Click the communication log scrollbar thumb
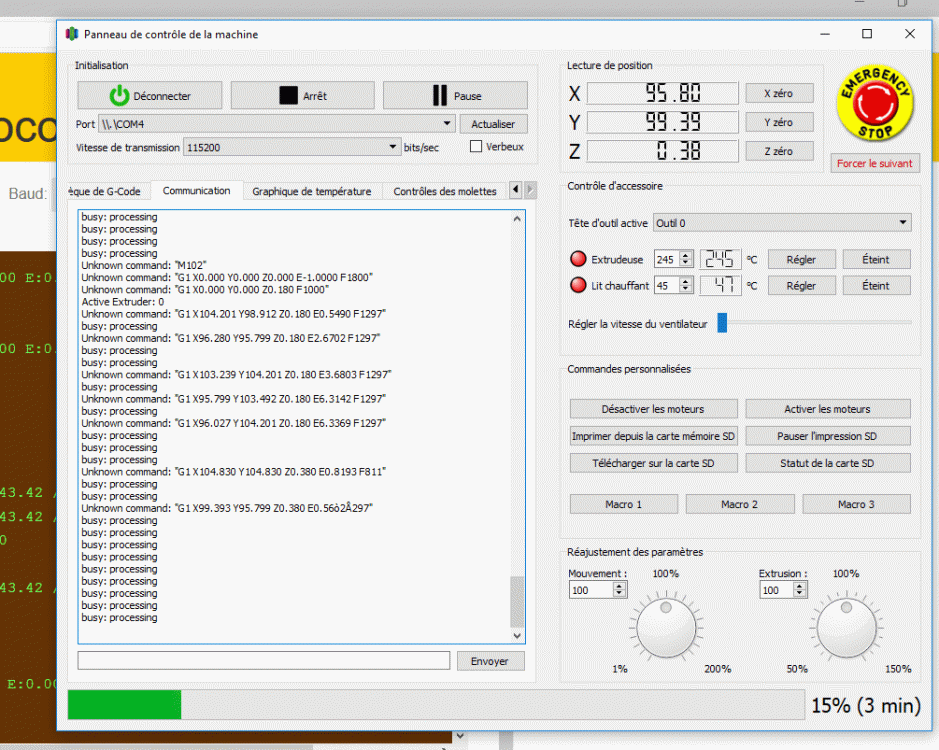939x750 pixels. pos(517,601)
